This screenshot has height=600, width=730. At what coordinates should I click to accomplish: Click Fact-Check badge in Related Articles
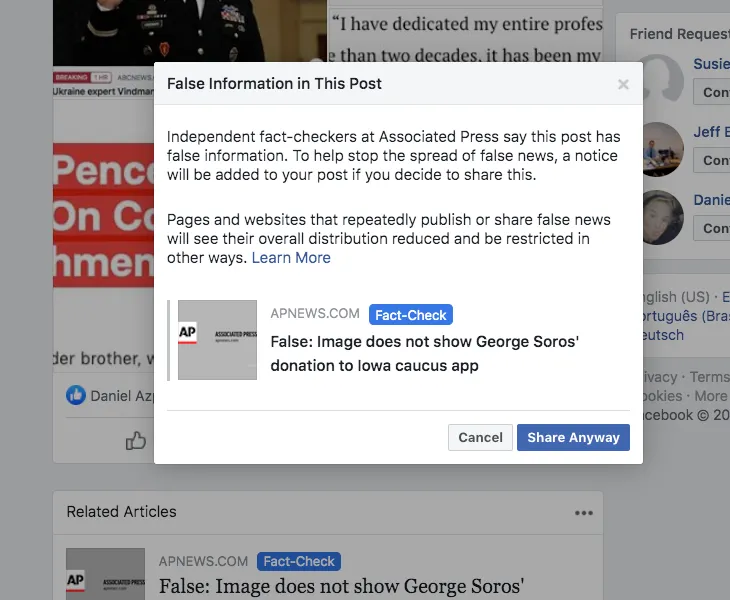(298, 561)
